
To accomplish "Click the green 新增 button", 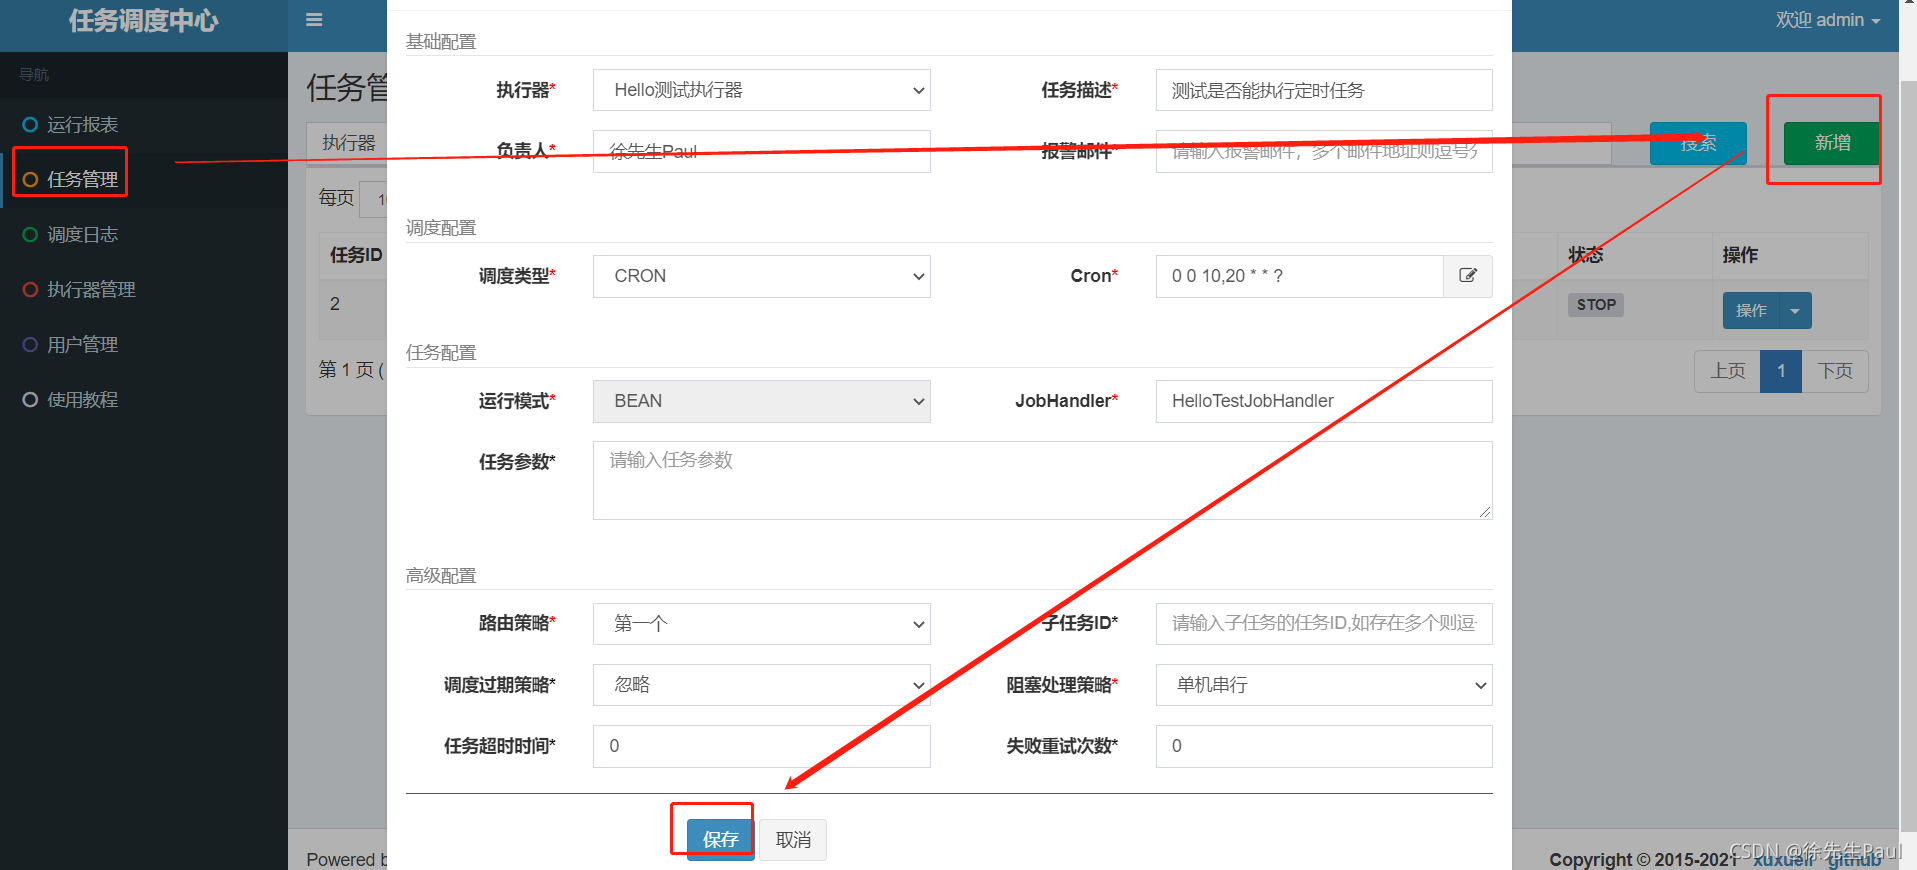I will click(x=1832, y=143).
